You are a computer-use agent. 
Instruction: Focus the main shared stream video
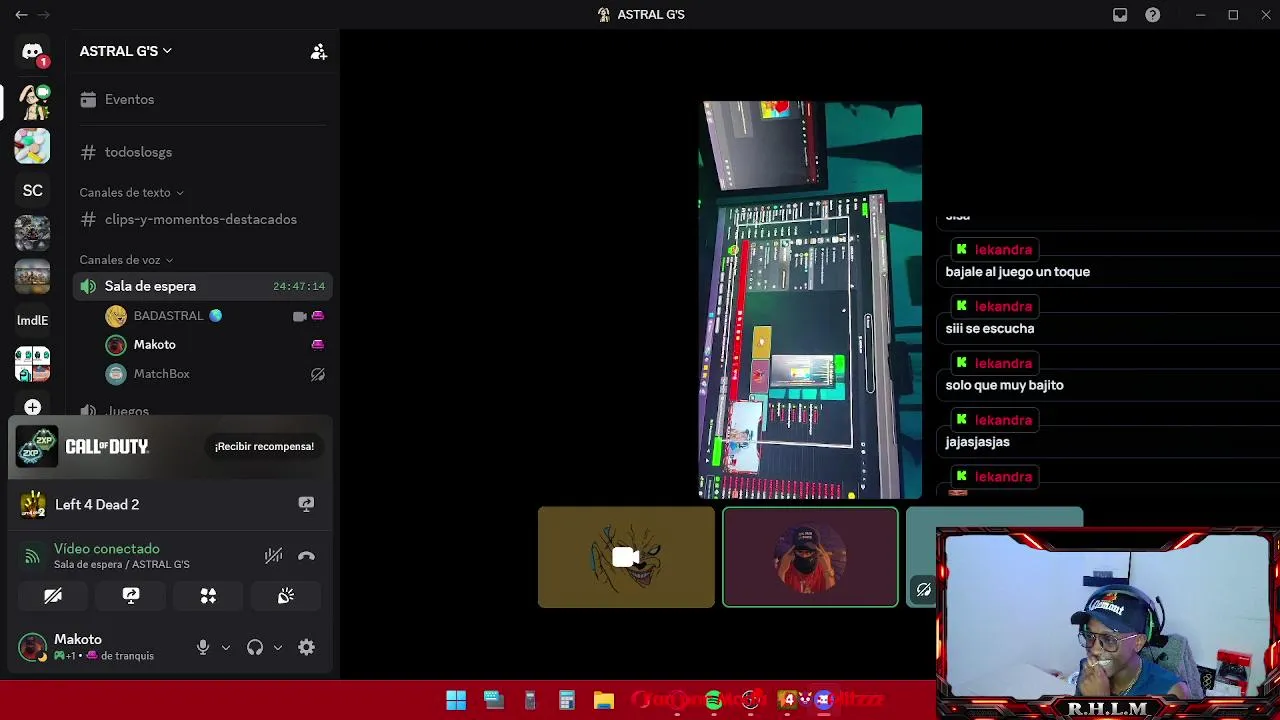pyautogui.click(x=810, y=300)
